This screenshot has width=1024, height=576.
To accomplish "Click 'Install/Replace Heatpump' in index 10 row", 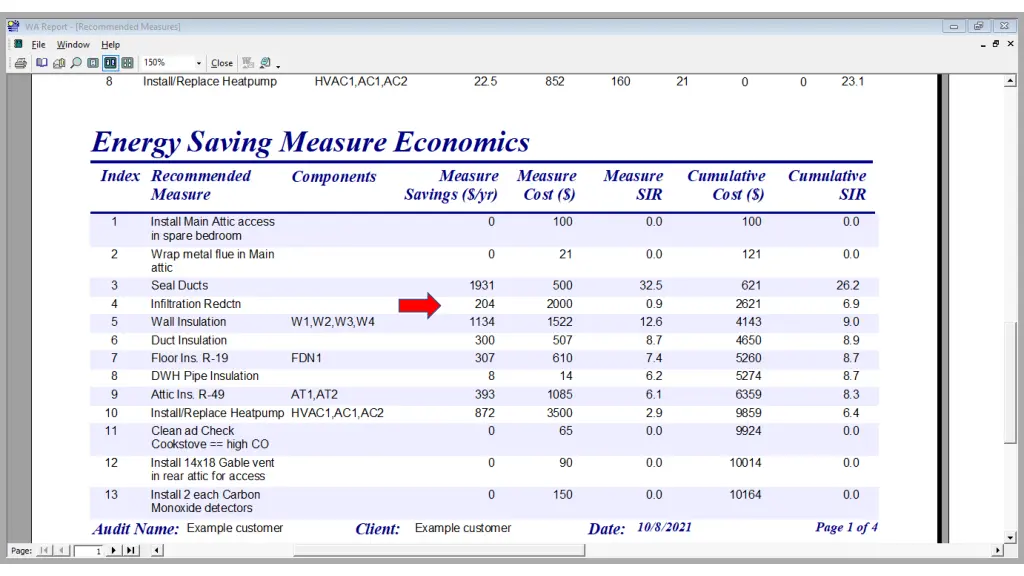I will [x=217, y=413].
